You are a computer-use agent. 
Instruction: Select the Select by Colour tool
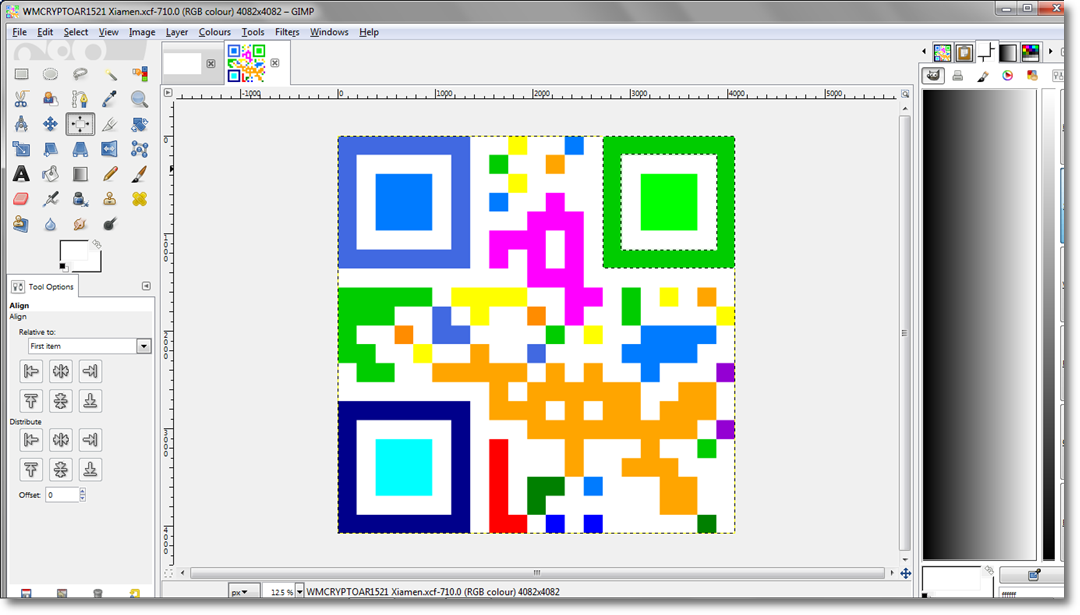tap(140, 74)
